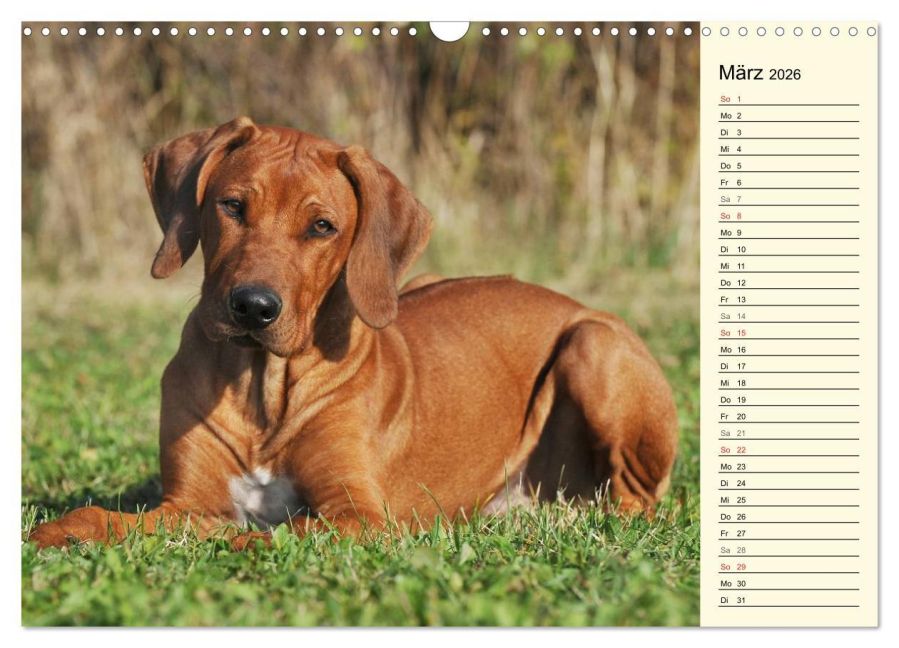Select the 'So 1' date row
This screenshot has height=648, width=899.
tap(788, 99)
